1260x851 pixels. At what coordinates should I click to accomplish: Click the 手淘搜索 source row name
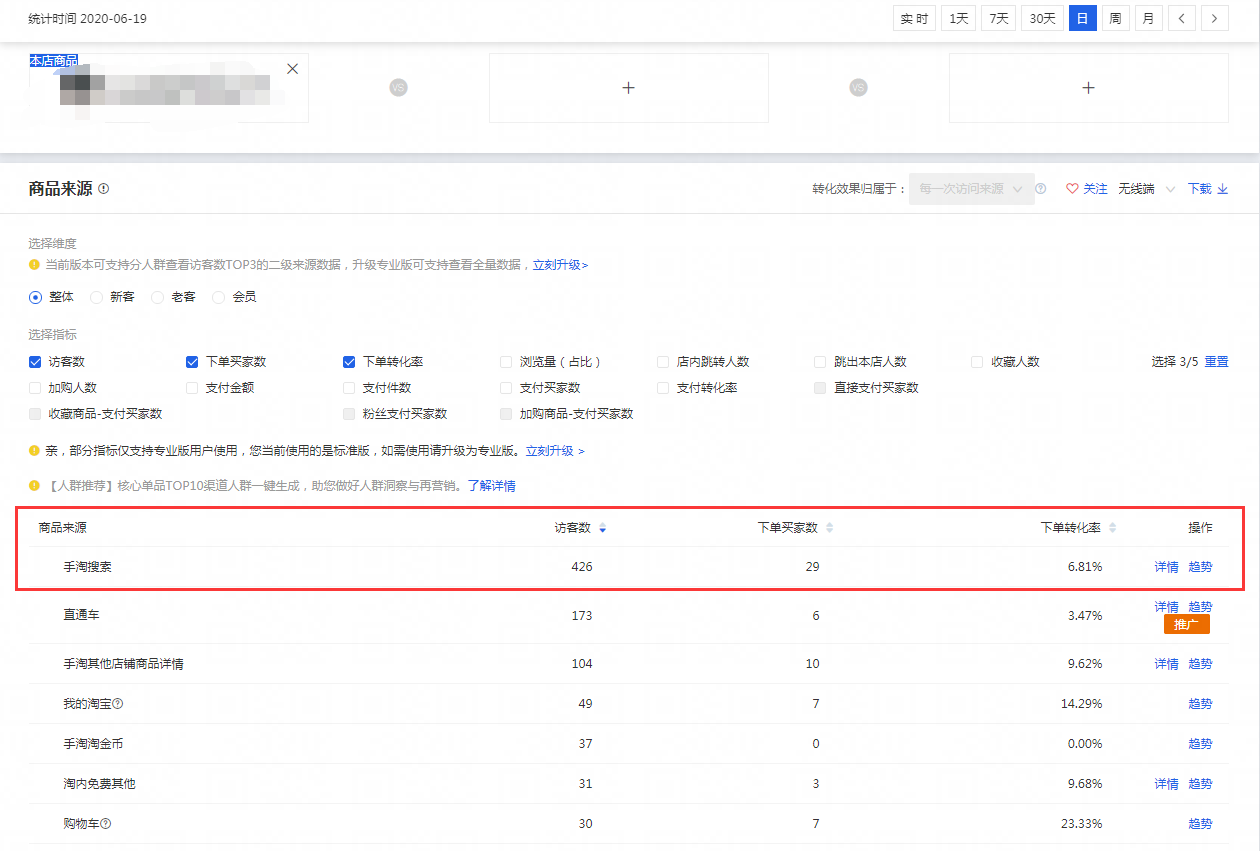coord(88,567)
